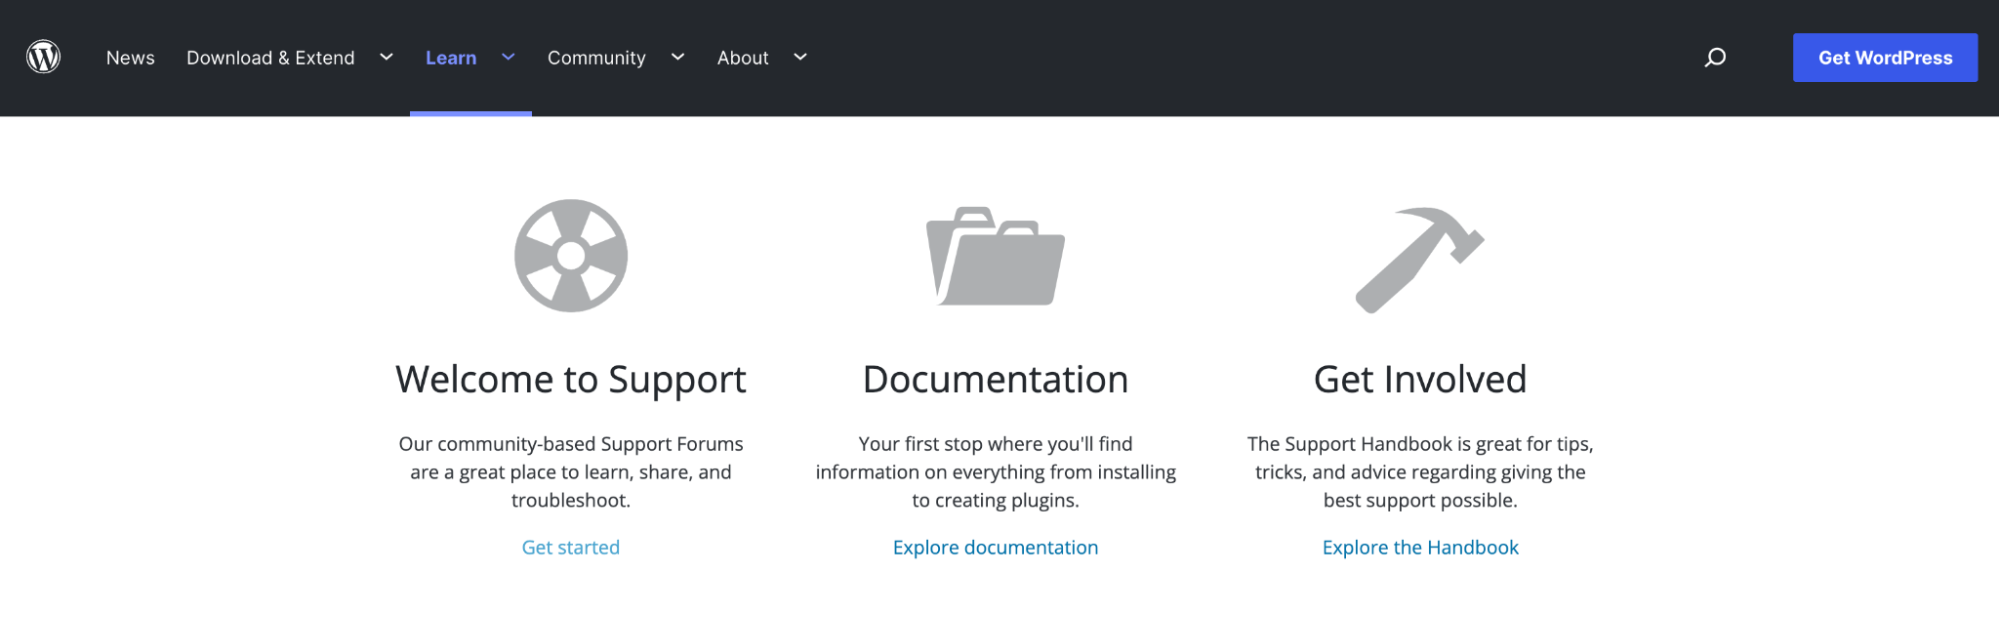
Task: Expand the Community menu chevron
Action: (x=677, y=57)
